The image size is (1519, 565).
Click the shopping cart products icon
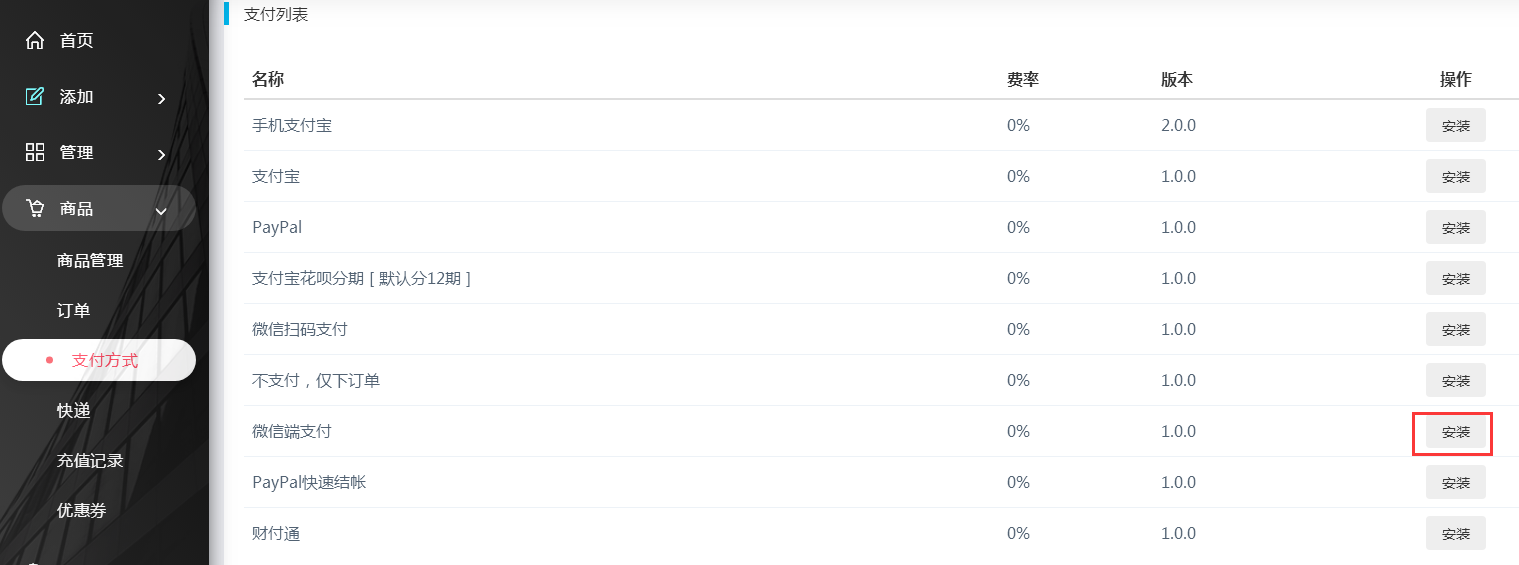click(35, 209)
